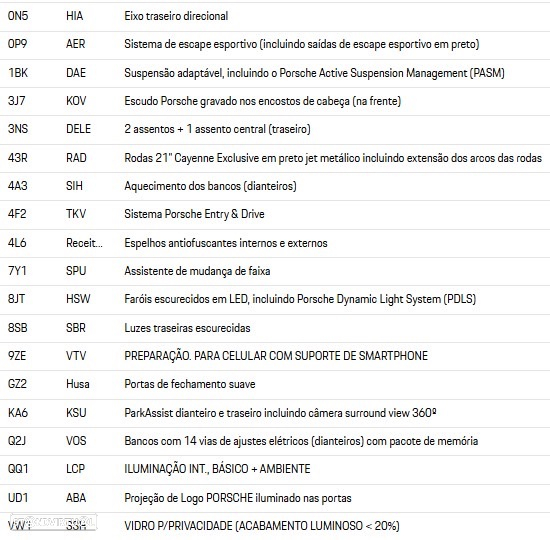Select the 0N5 Eixo traseiro direcional row
550x540 pixels.
275,17
